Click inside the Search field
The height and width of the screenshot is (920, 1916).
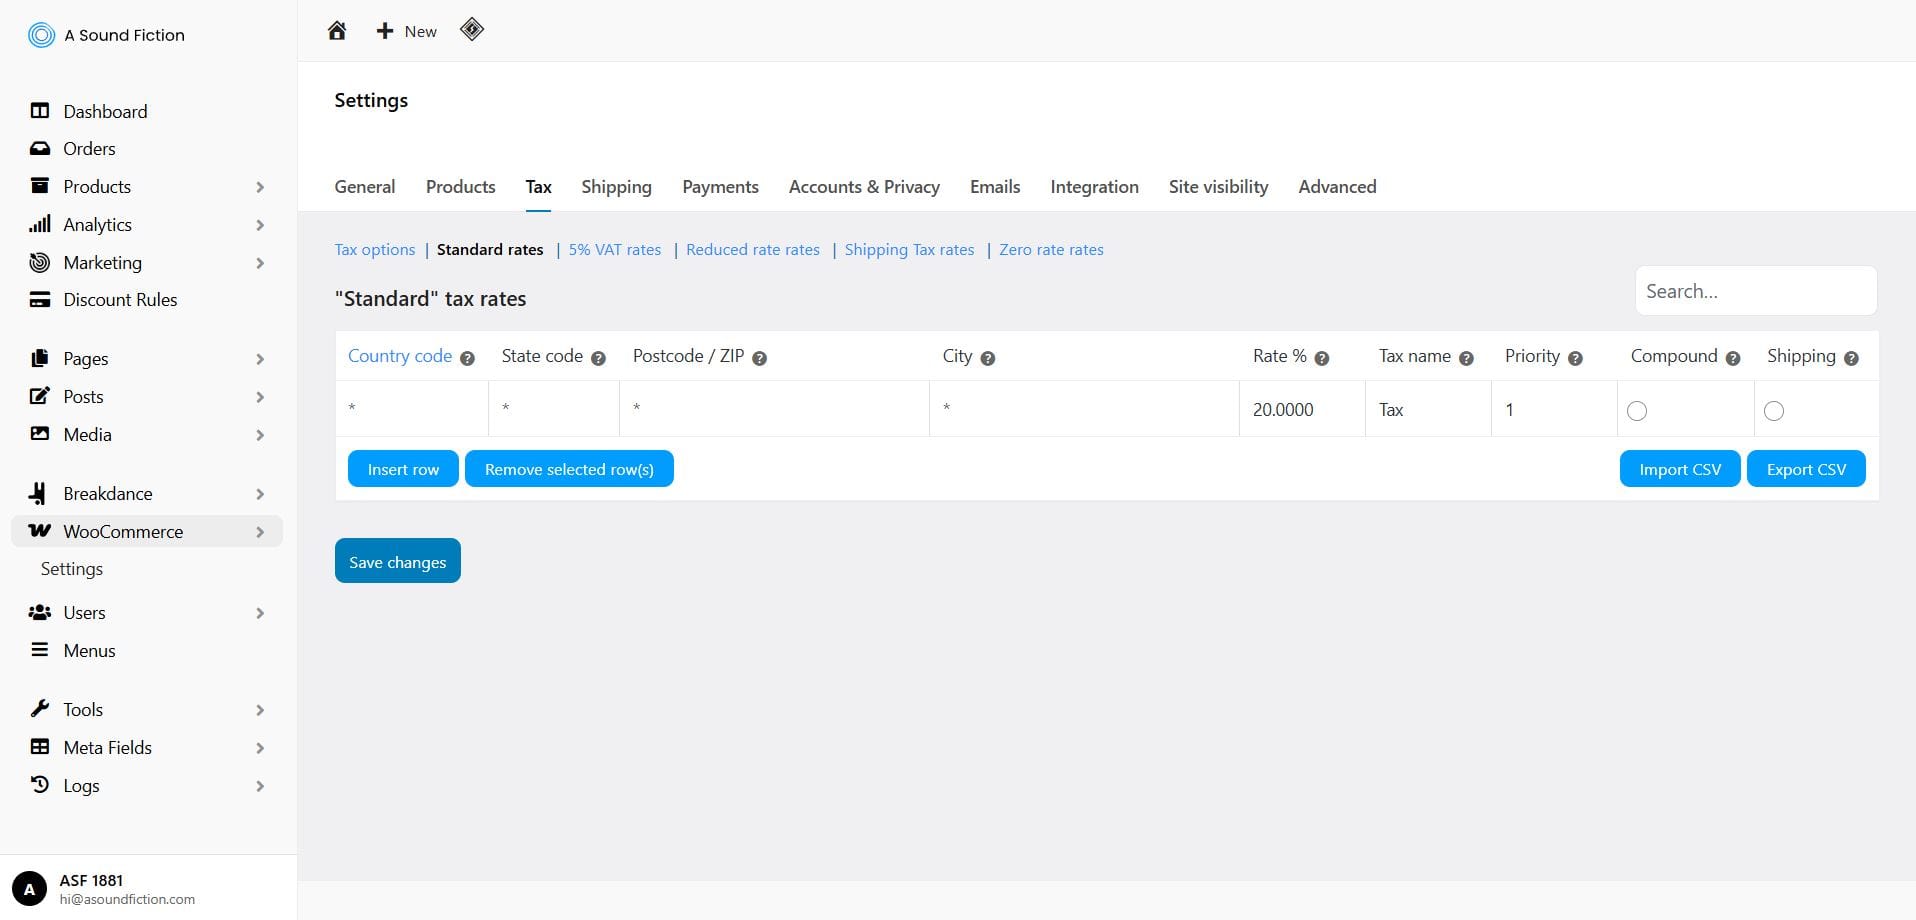pos(1755,291)
